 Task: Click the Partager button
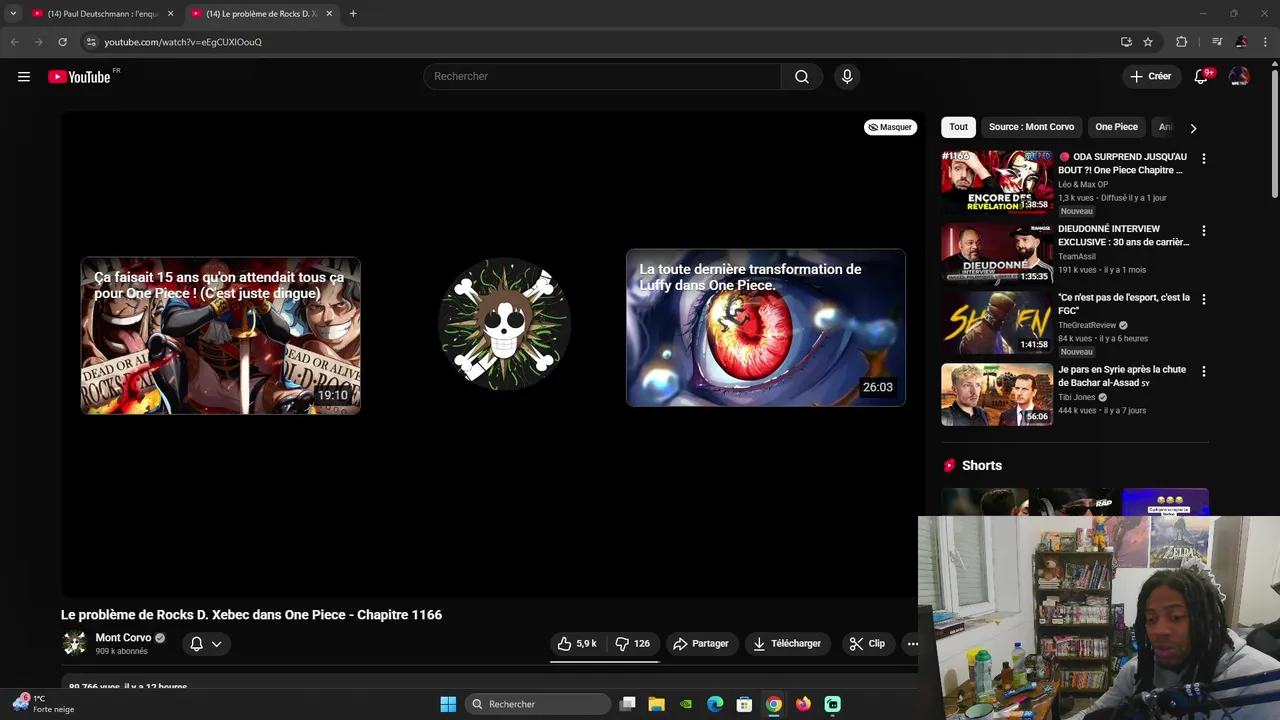click(701, 644)
